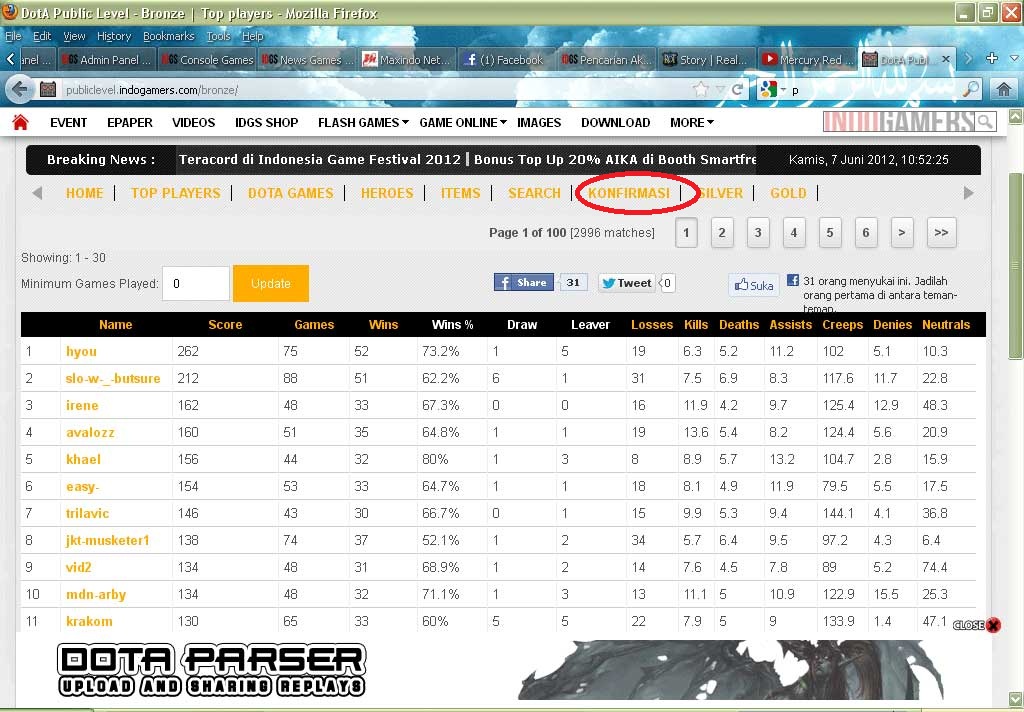Viewport: 1024px width, 712px height.
Task: Click the search magnifier in Indogamers logo
Action: [983, 122]
